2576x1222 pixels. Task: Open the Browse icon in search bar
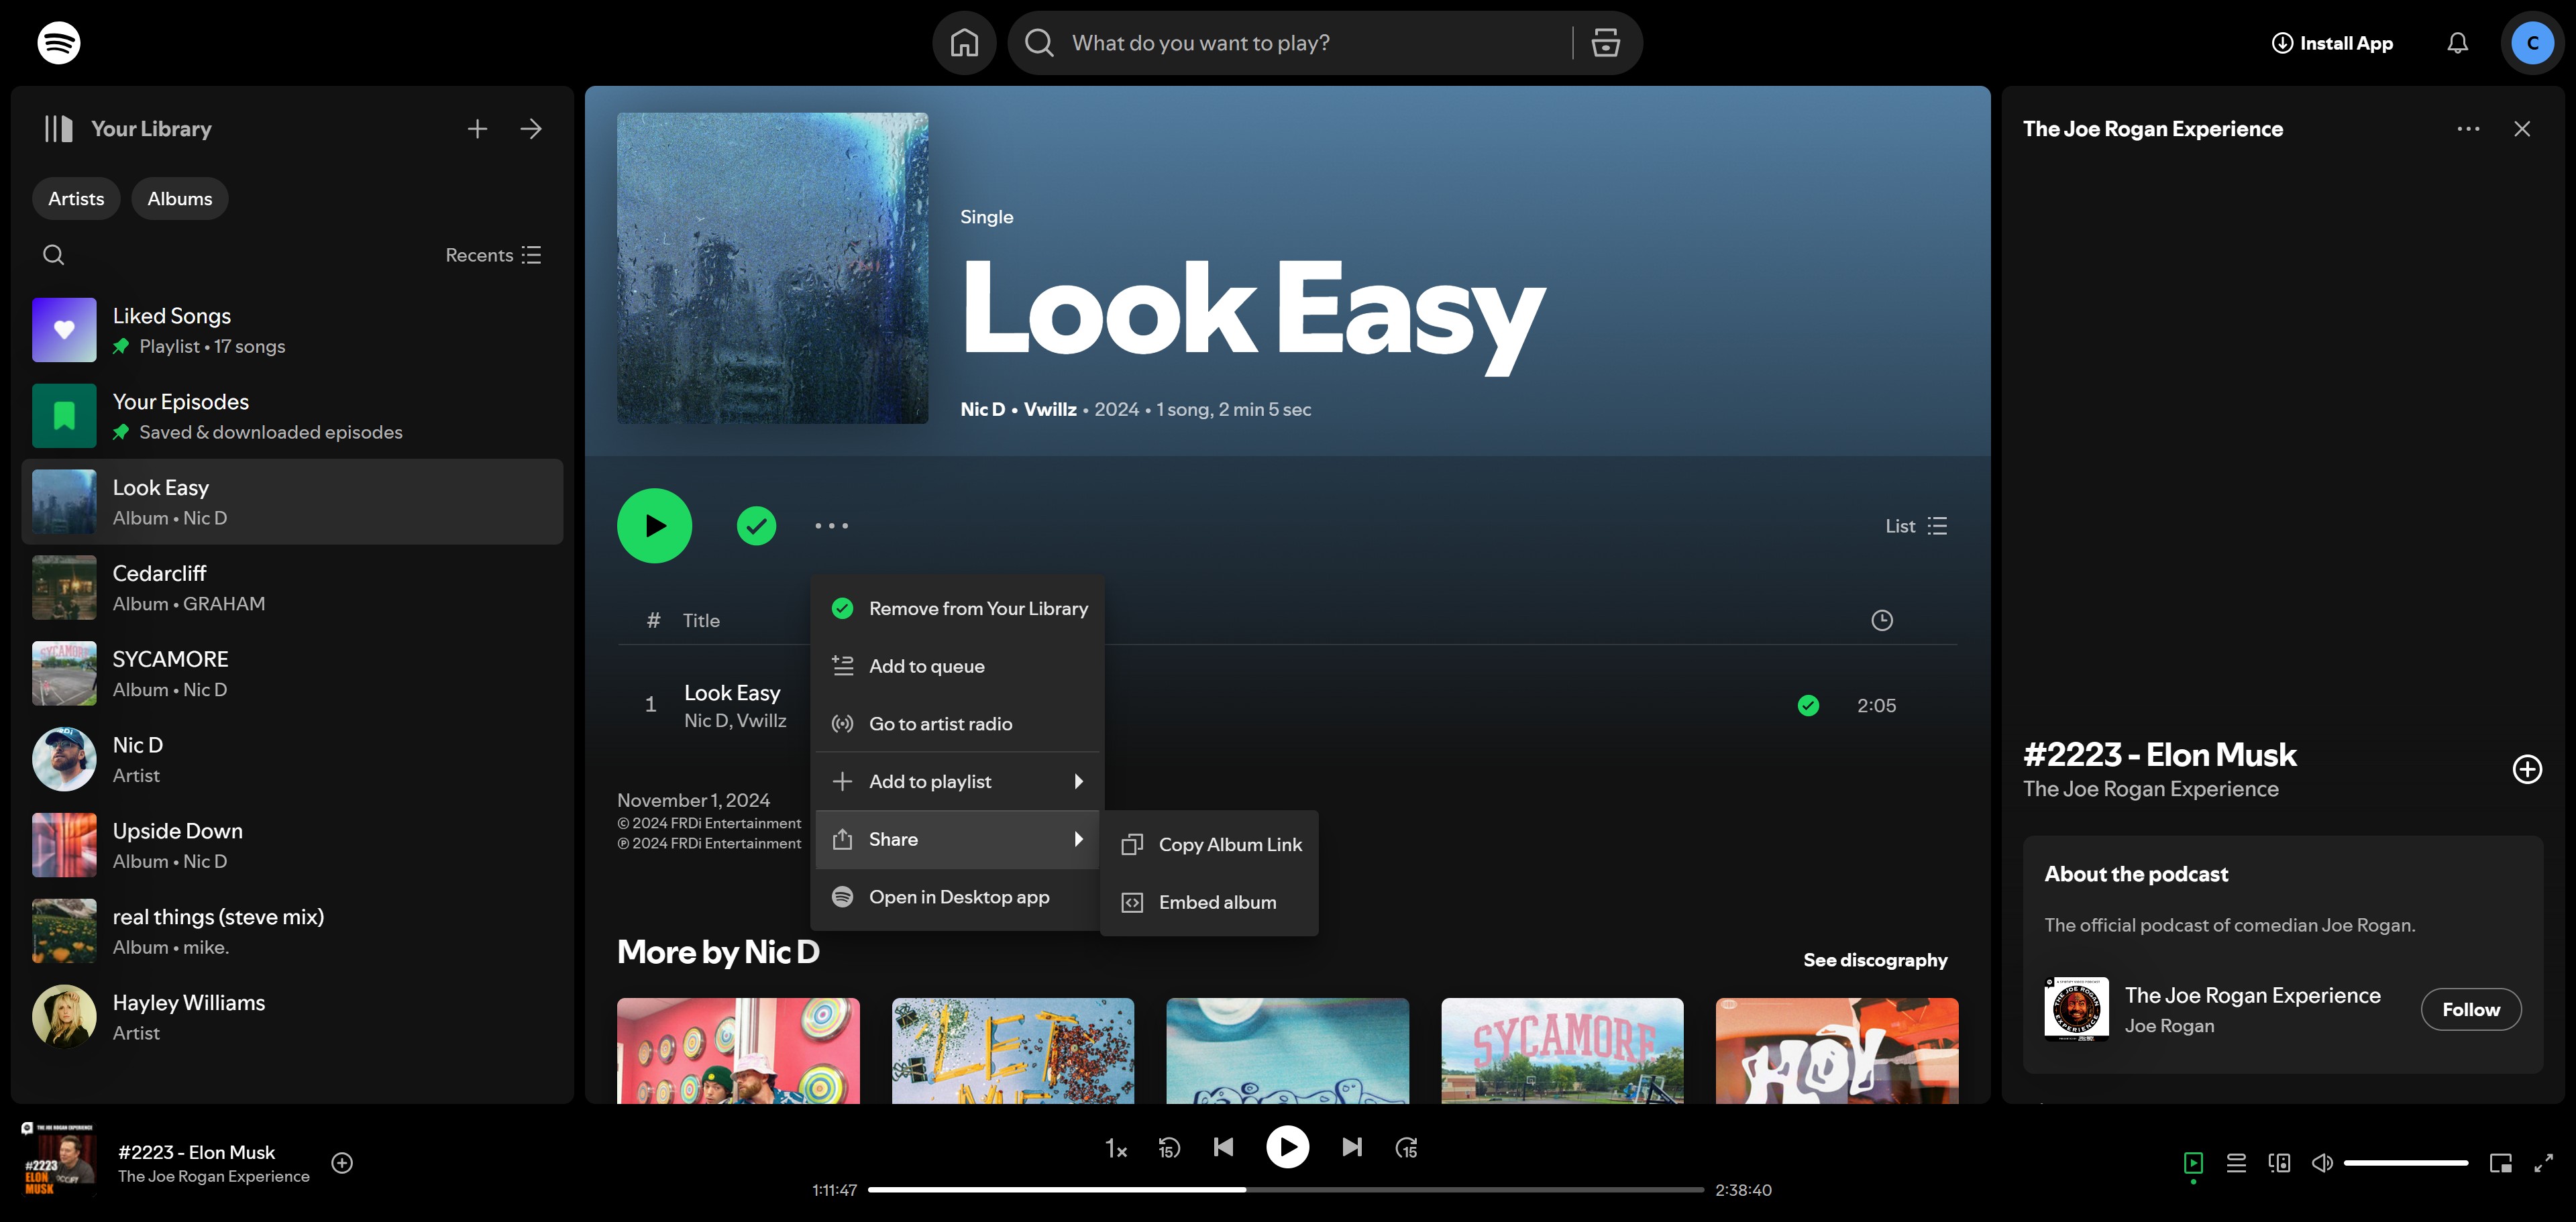click(1605, 43)
